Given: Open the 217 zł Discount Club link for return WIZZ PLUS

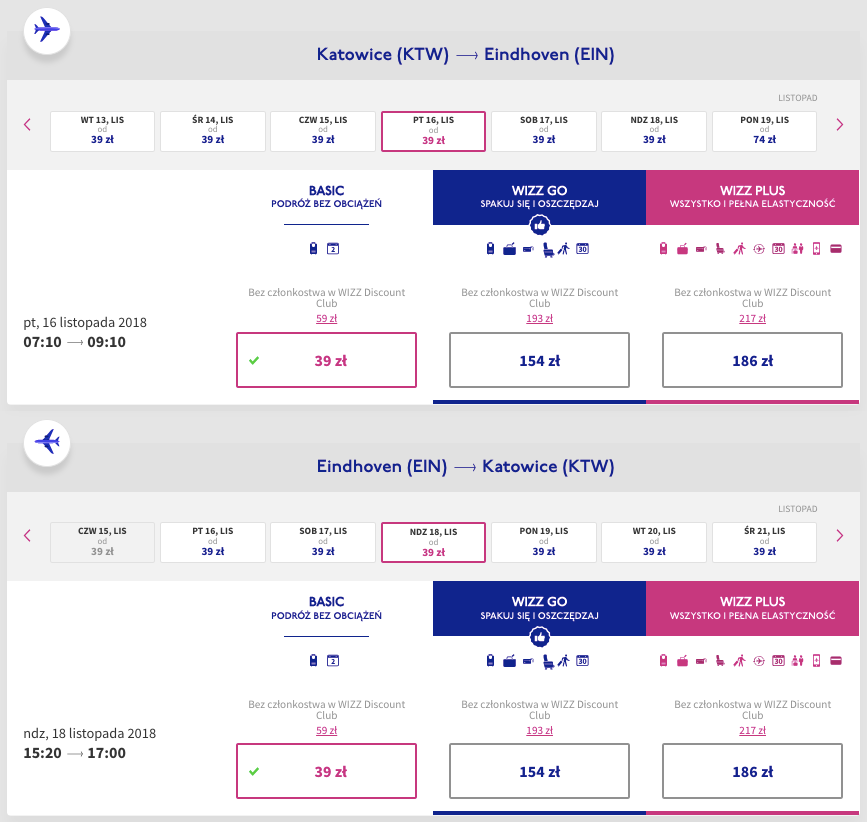Looking at the screenshot, I should click(x=752, y=729).
